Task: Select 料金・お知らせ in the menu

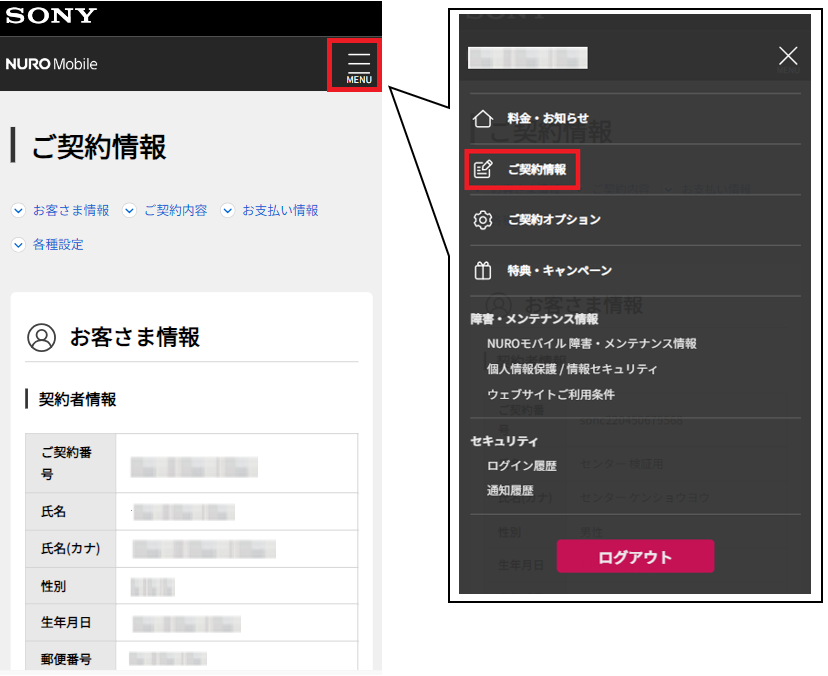Action: click(548, 118)
